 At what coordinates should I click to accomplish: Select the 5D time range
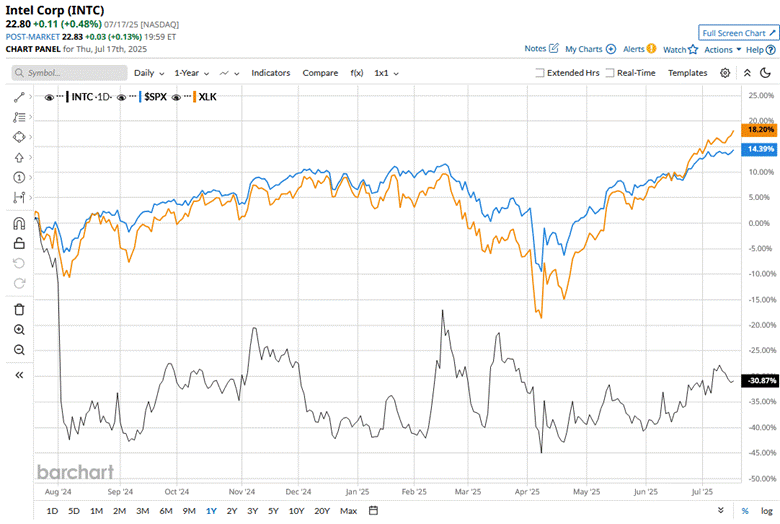click(74, 511)
